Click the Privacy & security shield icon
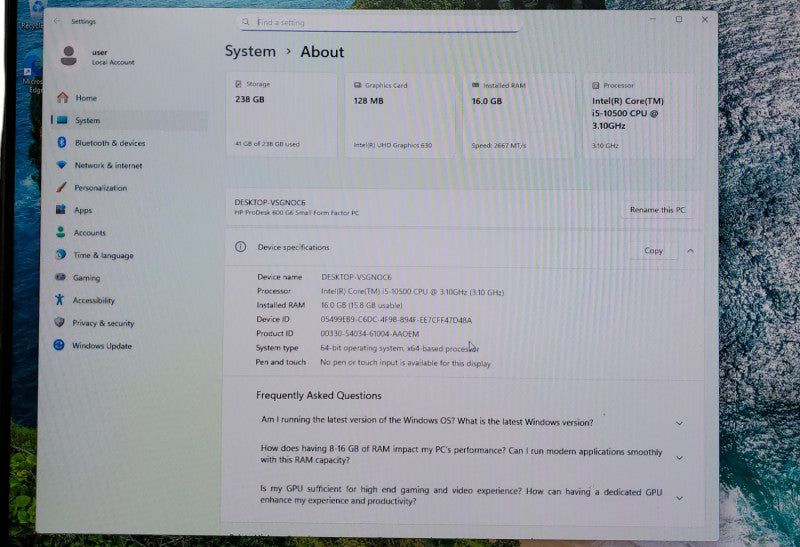The height and width of the screenshot is (547, 800). [x=59, y=322]
